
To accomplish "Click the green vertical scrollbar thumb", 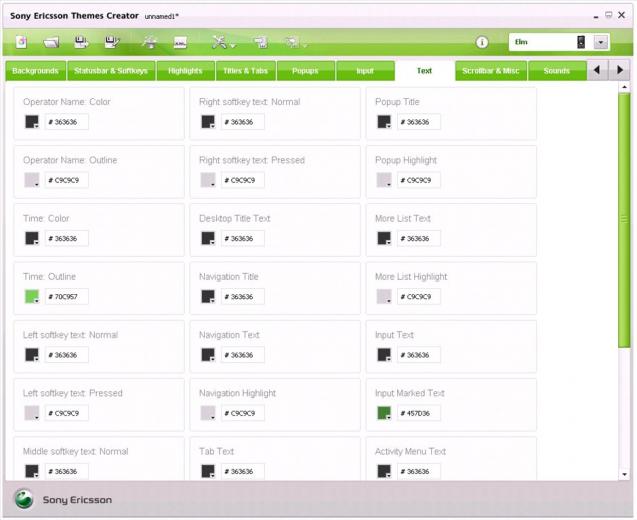I will (x=624, y=220).
